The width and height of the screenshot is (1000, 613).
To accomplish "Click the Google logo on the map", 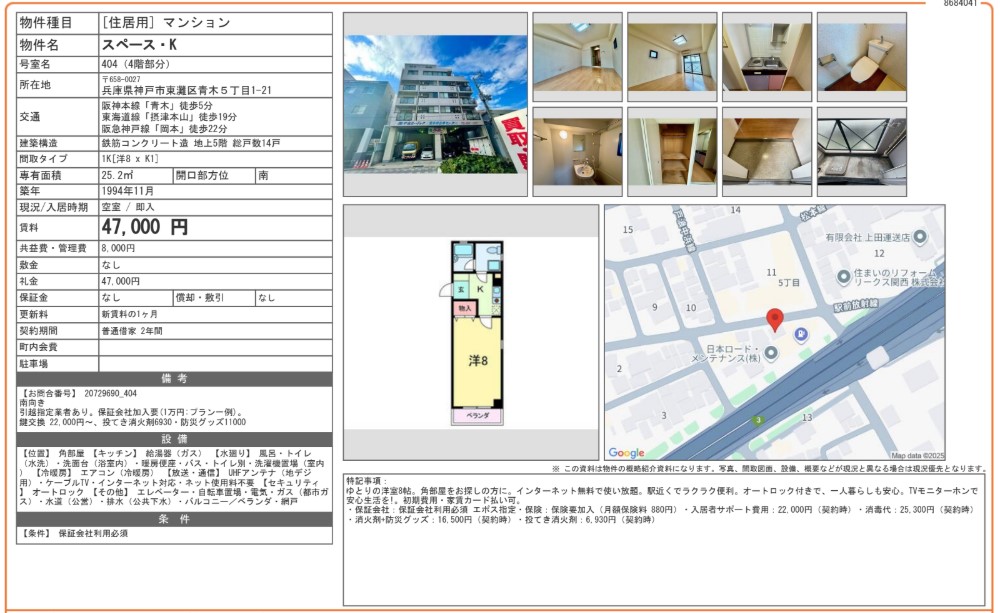I will (627, 452).
